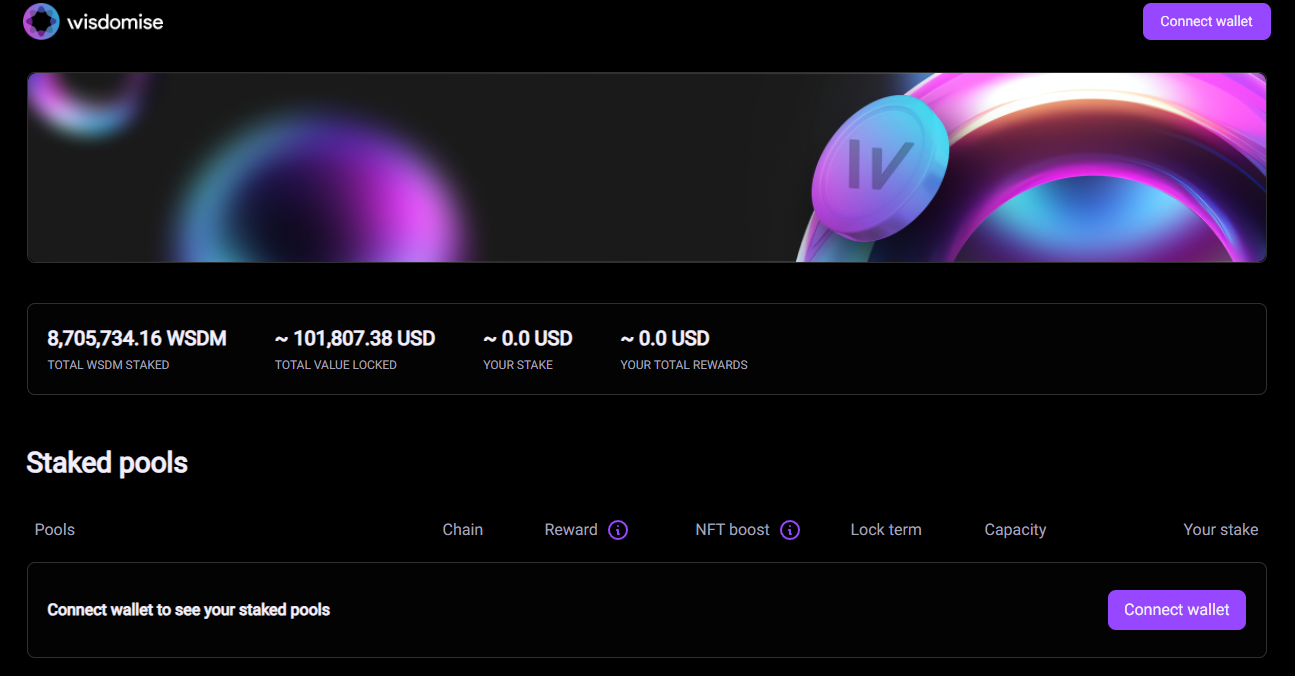Open the NFT boost info icon
1295x676 pixels.
(x=790, y=530)
